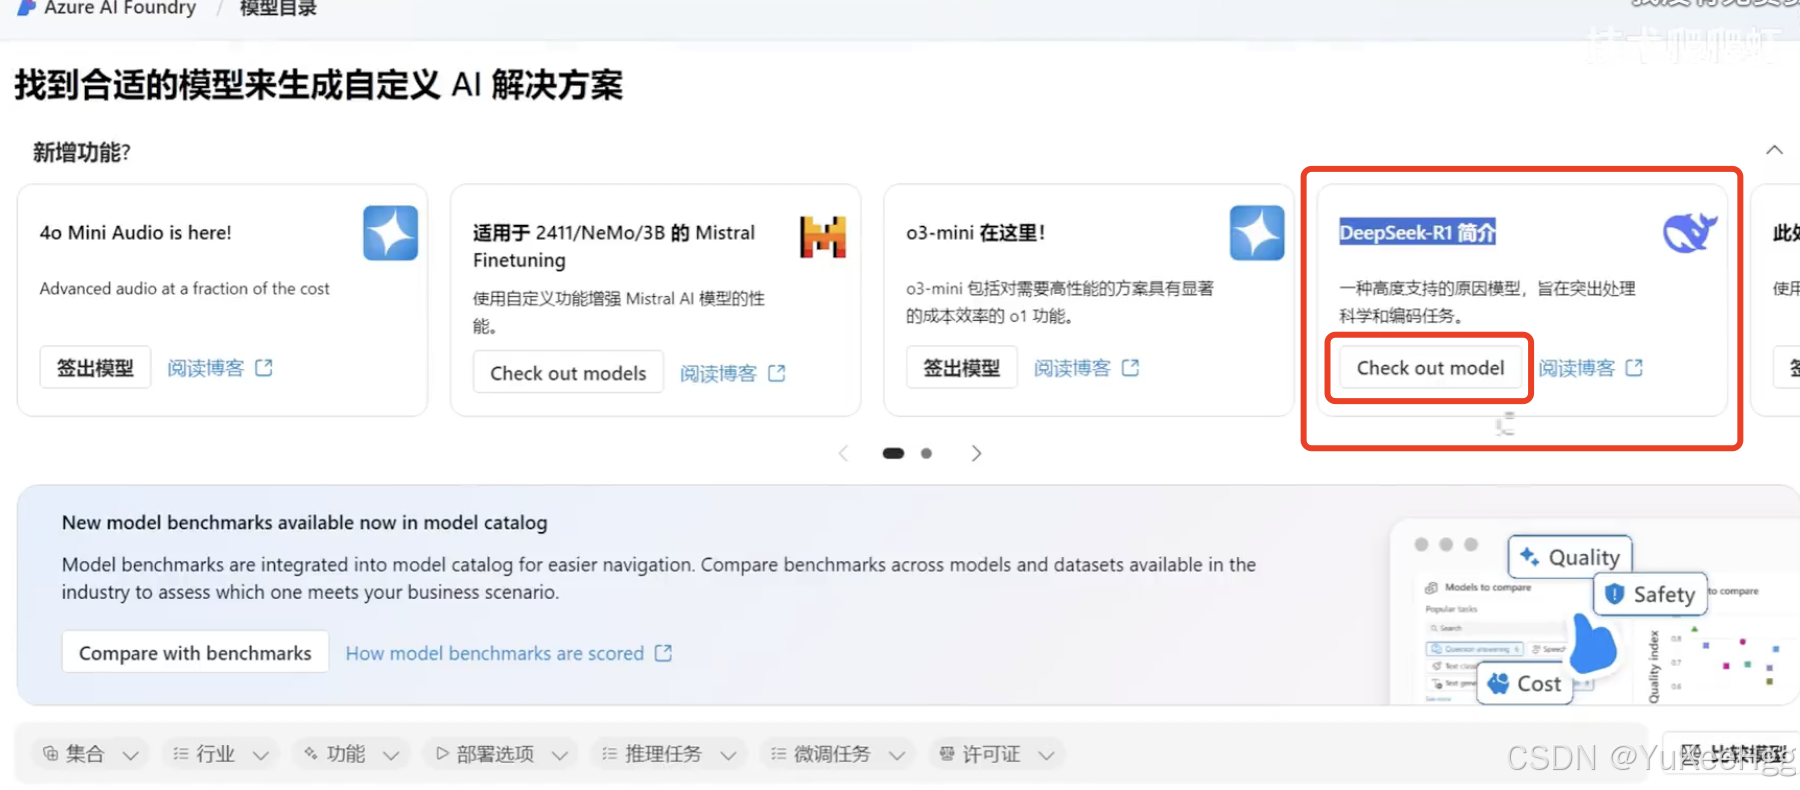Viewport: 1800px width, 790px height.
Task: Click the 4o Mini Audio is here! title
Action: tap(135, 233)
